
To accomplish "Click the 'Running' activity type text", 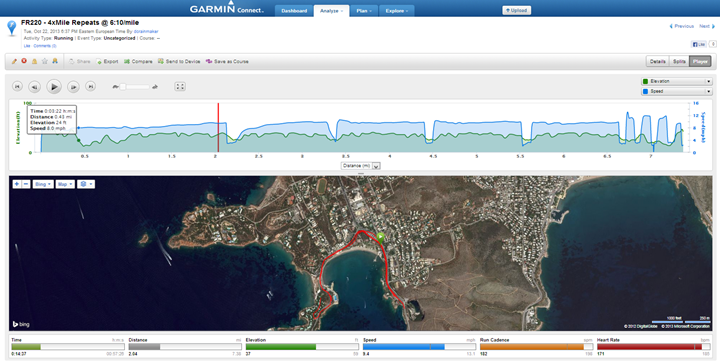I will pos(63,39).
